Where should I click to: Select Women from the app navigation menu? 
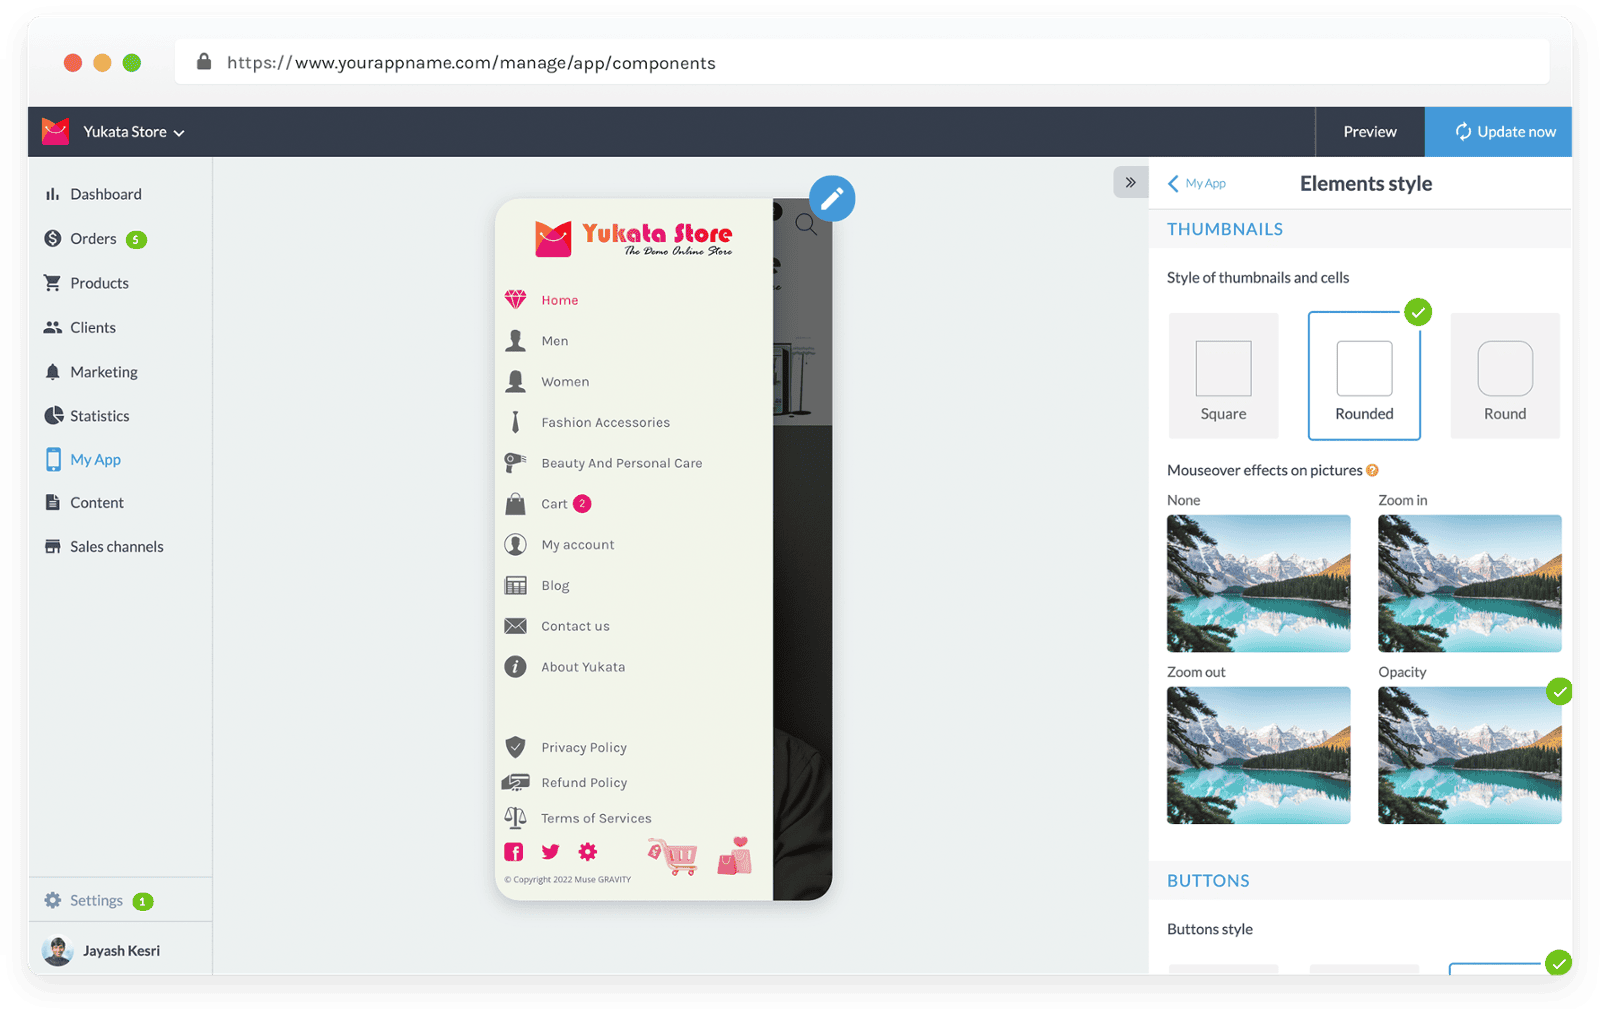(565, 381)
